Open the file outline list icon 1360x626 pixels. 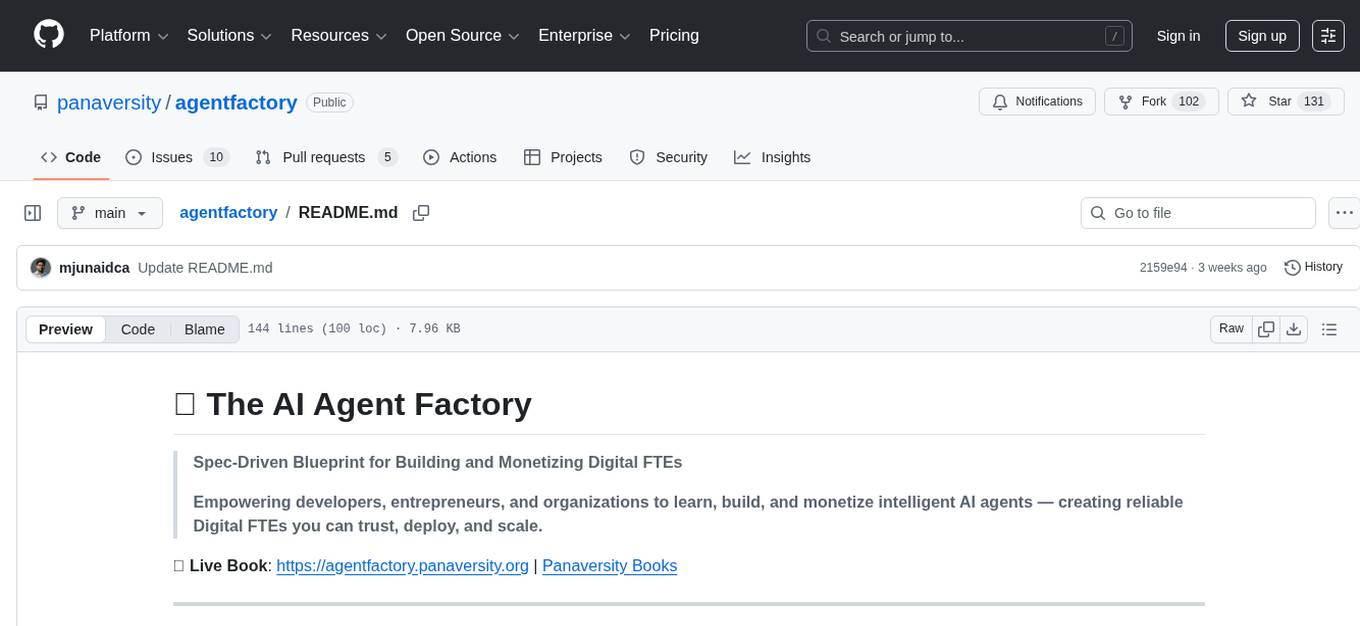tap(1330, 328)
